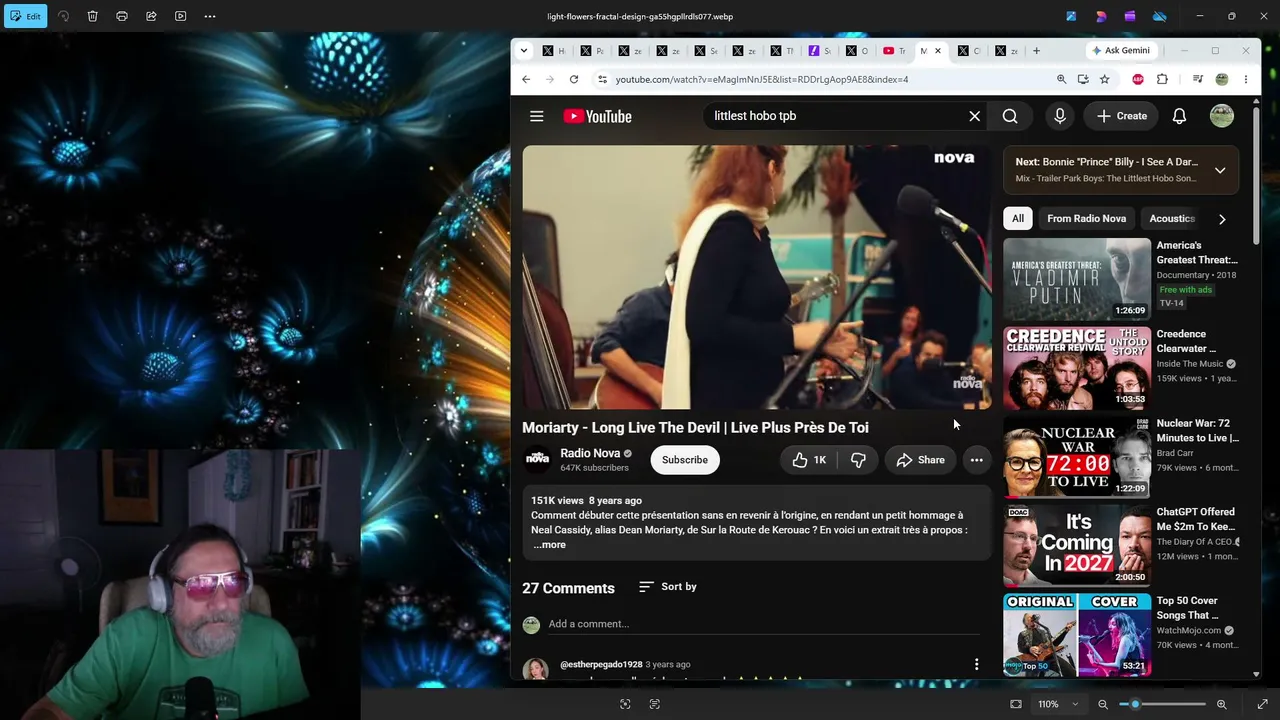Open the Clipchamp purple icon in Photos title bar
Screen dimensions: 1280x720
pyautogui.click(x=1130, y=16)
